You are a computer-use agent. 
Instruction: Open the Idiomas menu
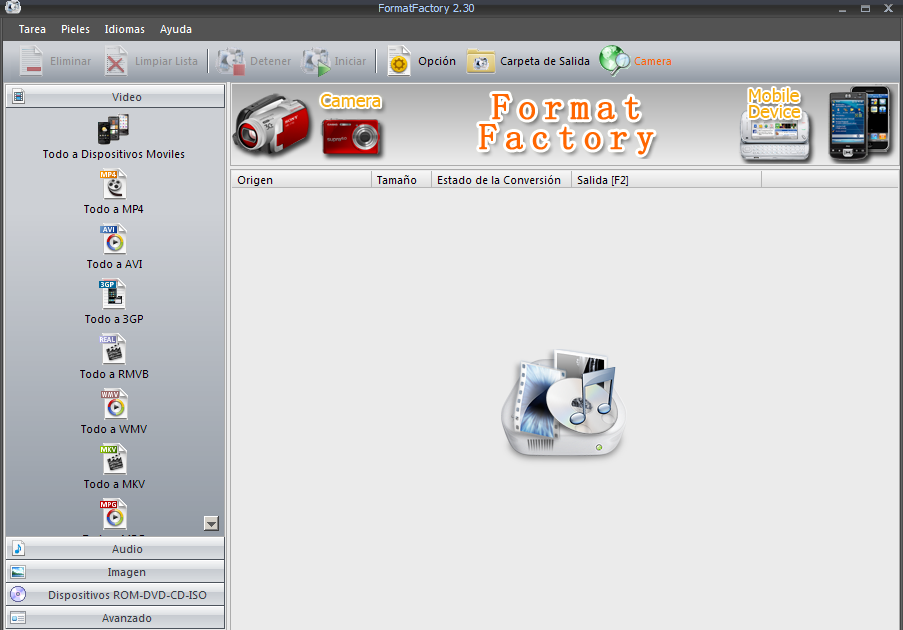coord(124,29)
